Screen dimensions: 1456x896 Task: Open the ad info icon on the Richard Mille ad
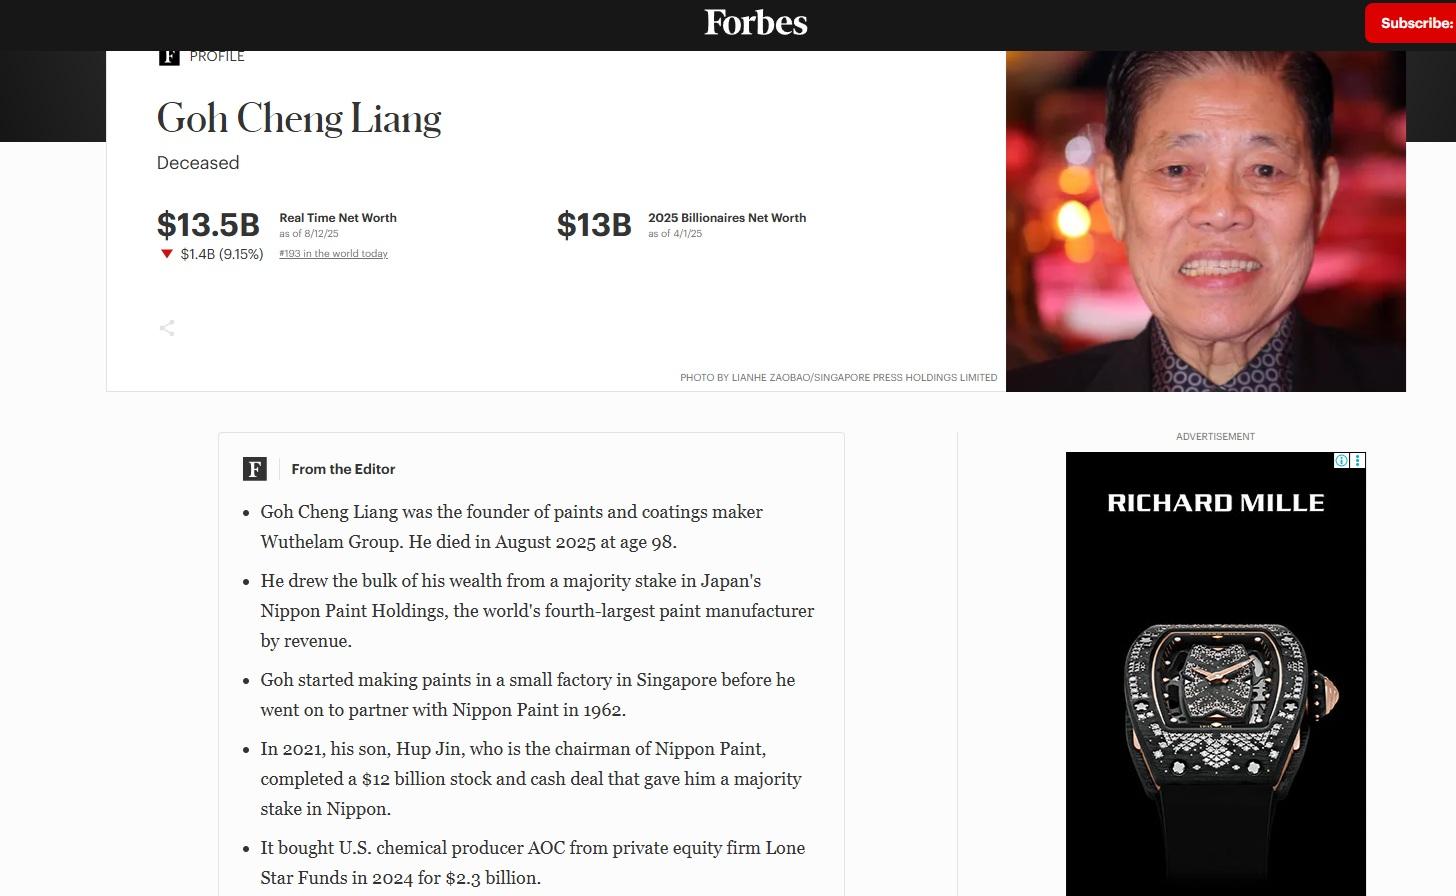[1342, 460]
